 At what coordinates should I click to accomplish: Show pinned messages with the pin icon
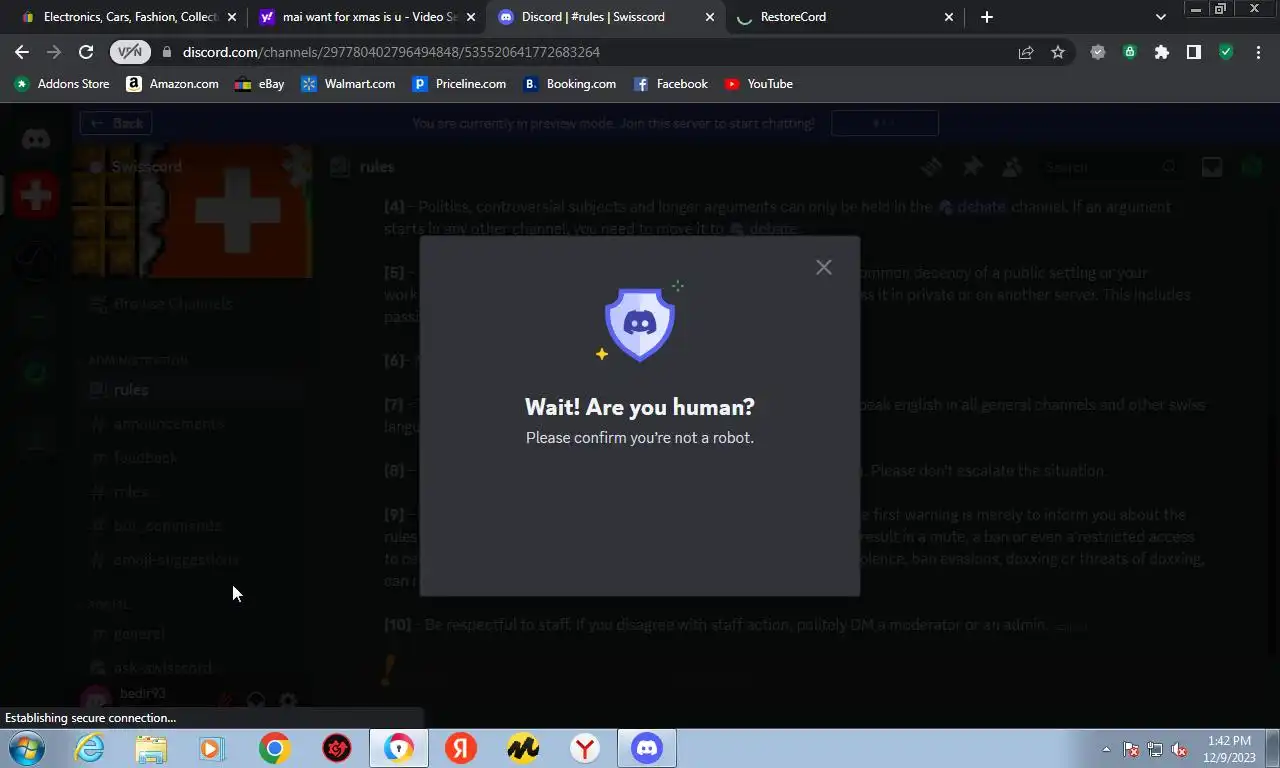click(x=972, y=167)
